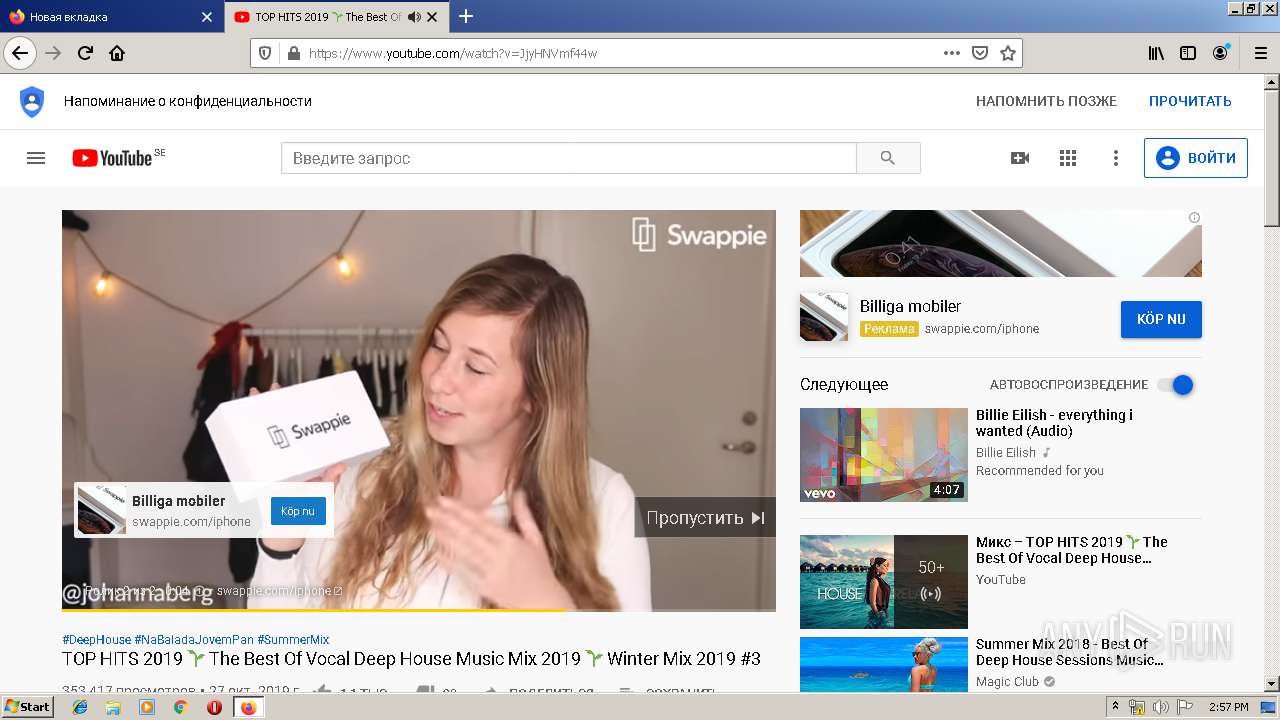Open Микс – TOP HITS 2019 title link
The height and width of the screenshot is (720, 1280).
1072,550
